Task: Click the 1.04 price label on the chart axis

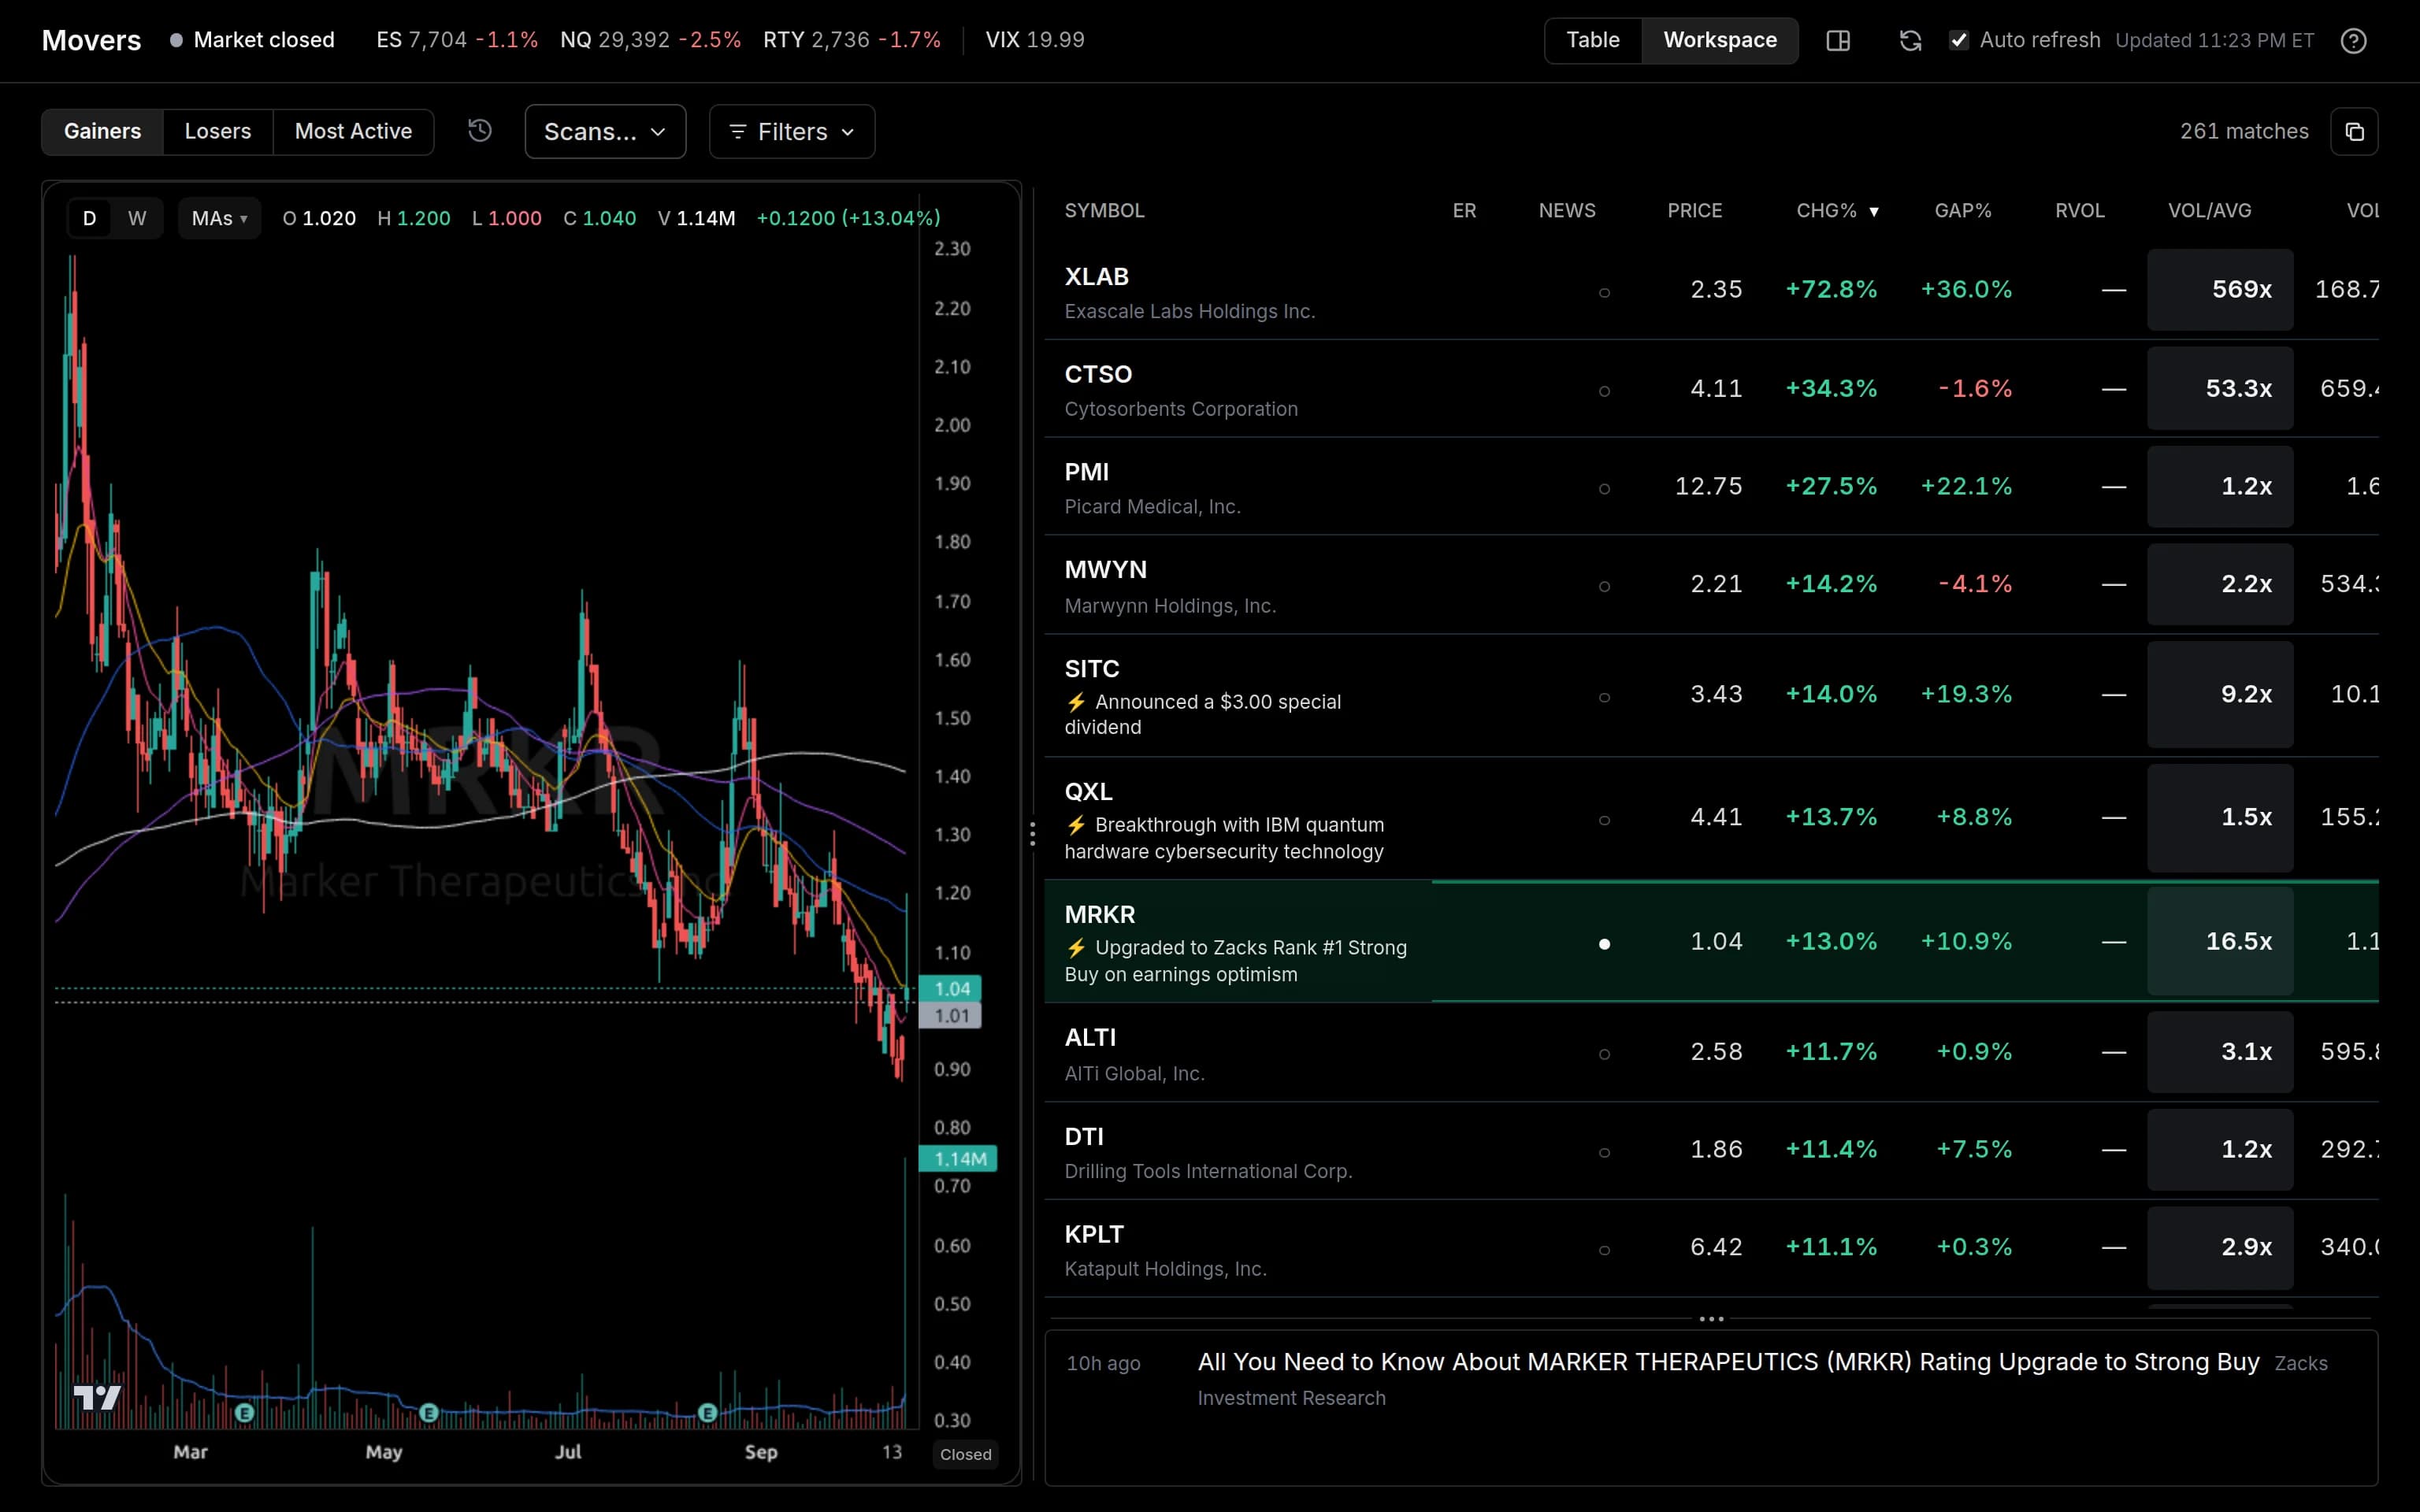Action: pyautogui.click(x=951, y=989)
